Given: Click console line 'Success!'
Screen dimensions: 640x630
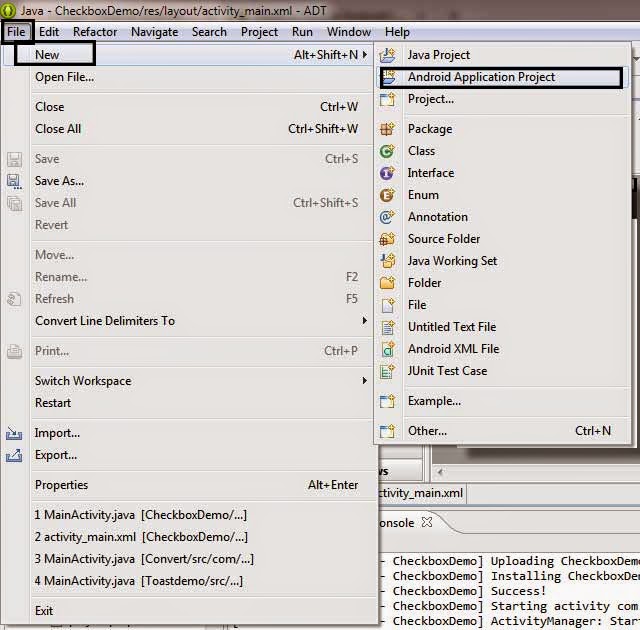Looking at the screenshot, I should [518, 591].
